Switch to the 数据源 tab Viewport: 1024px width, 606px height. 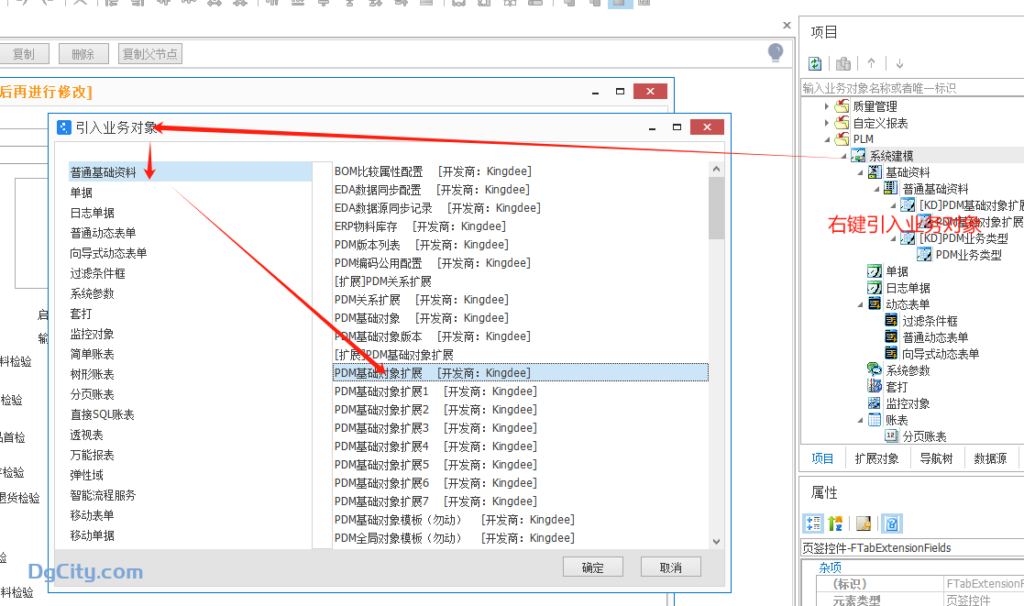pyautogui.click(x=990, y=458)
